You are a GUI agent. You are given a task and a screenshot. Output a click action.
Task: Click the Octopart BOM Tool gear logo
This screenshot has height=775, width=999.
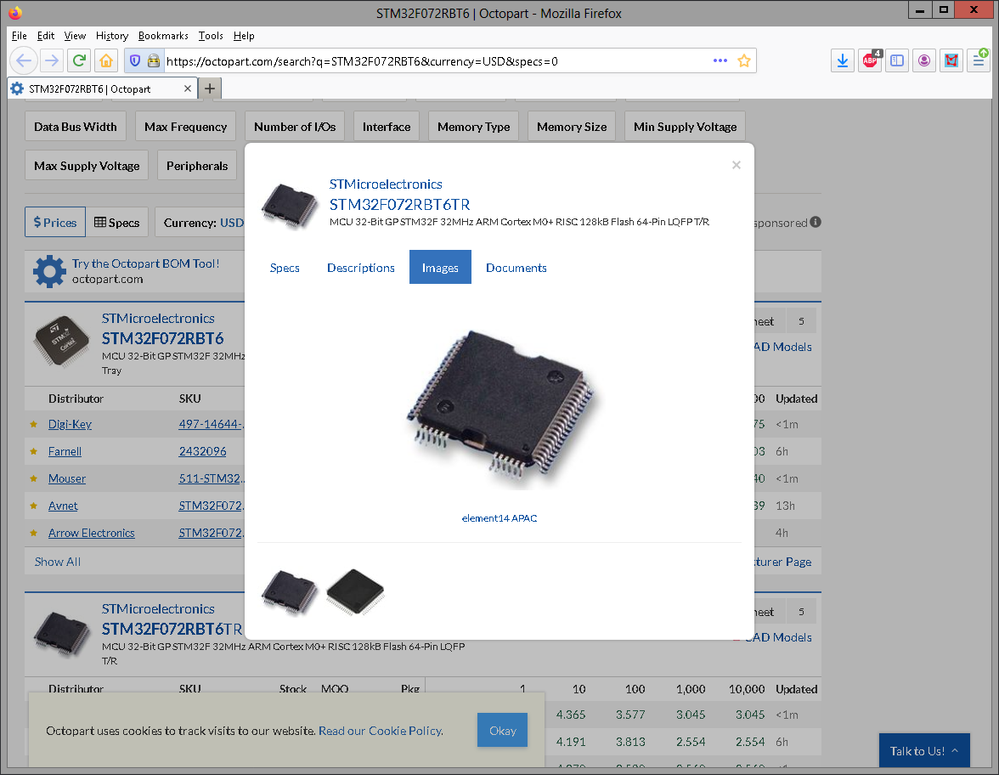click(49, 272)
